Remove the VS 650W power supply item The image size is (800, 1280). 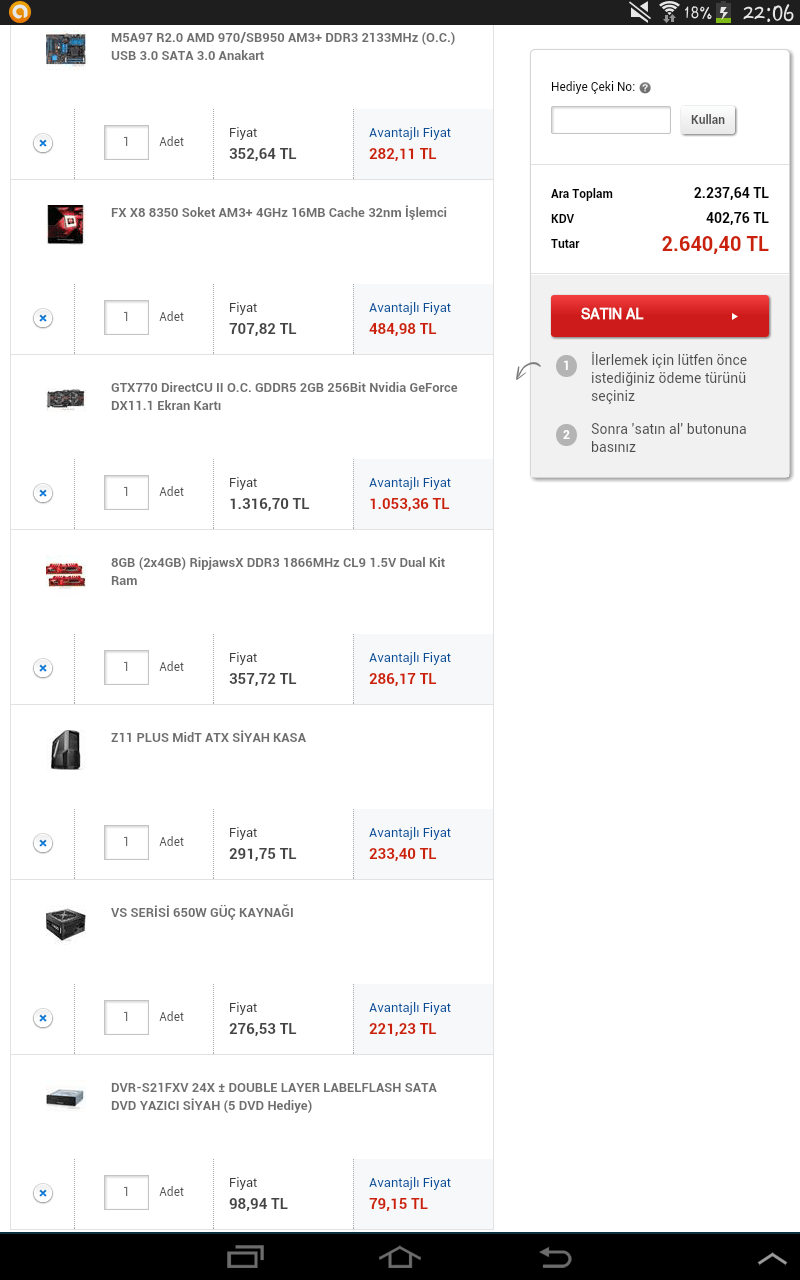[42, 1018]
